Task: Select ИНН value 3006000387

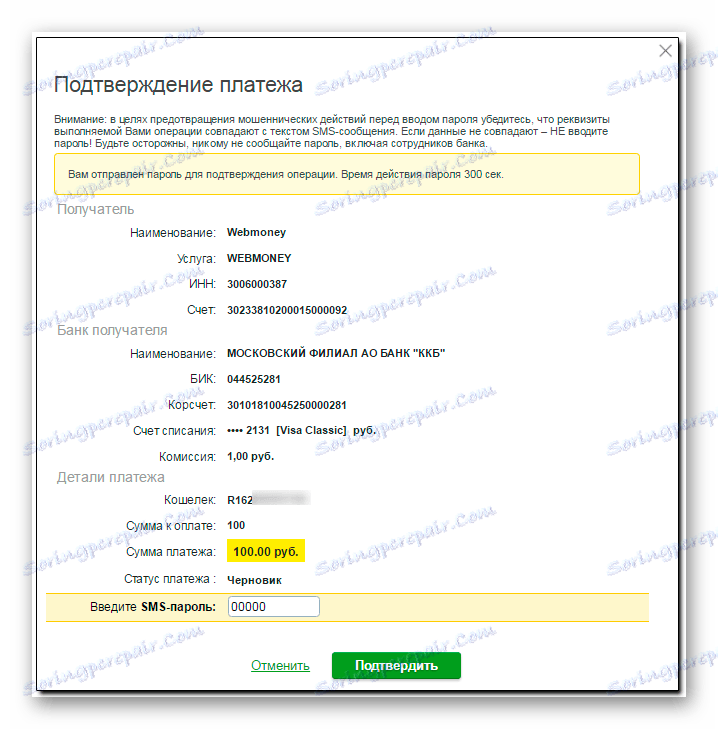Action: pyautogui.click(x=257, y=284)
